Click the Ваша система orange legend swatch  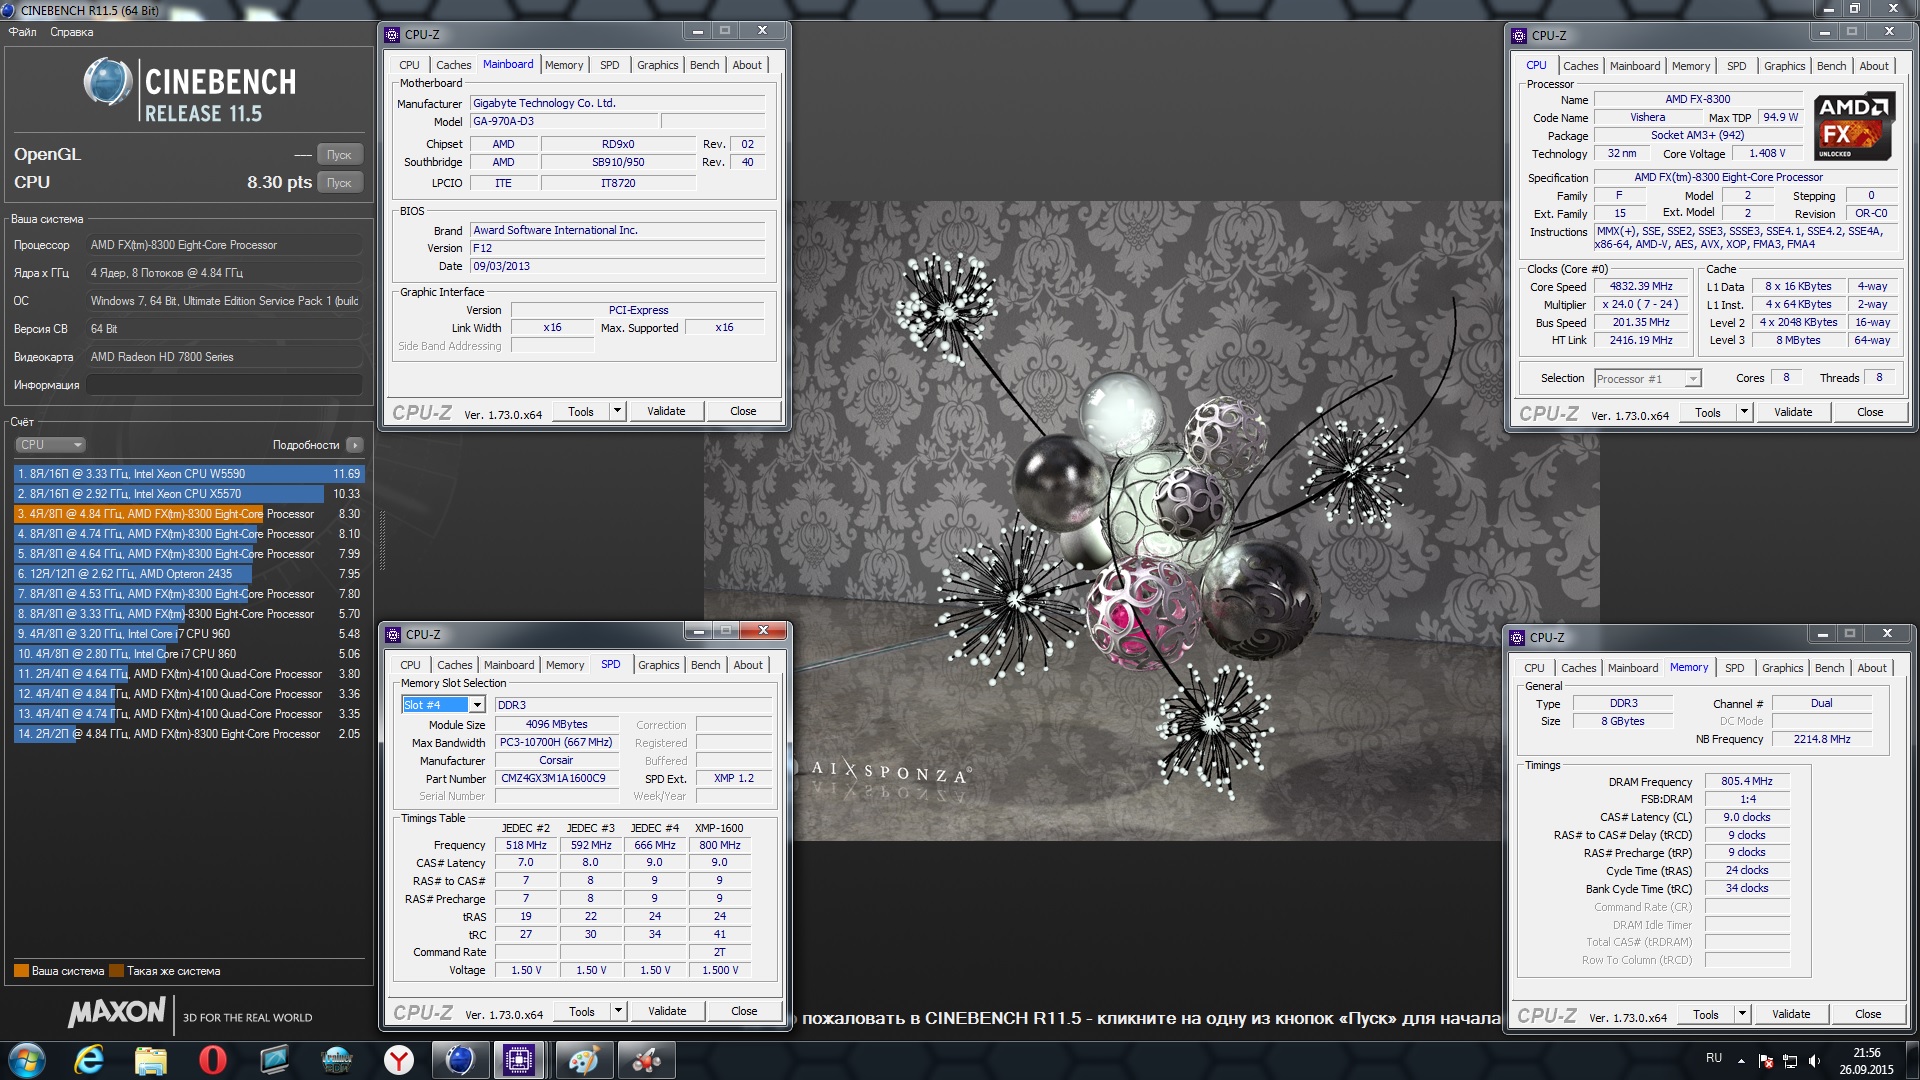(21, 971)
